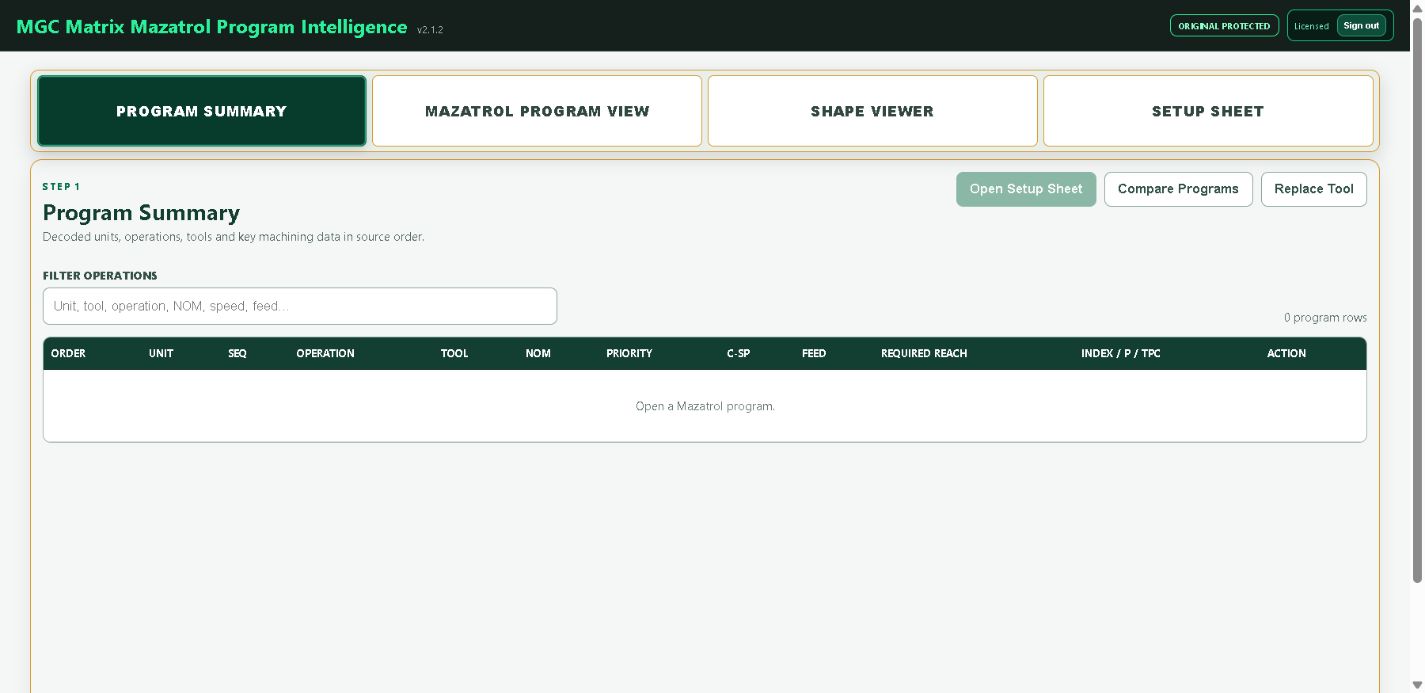1425x693 pixels.
Task: Open the Mazatrol Program View tab
Action: point(537,111)
